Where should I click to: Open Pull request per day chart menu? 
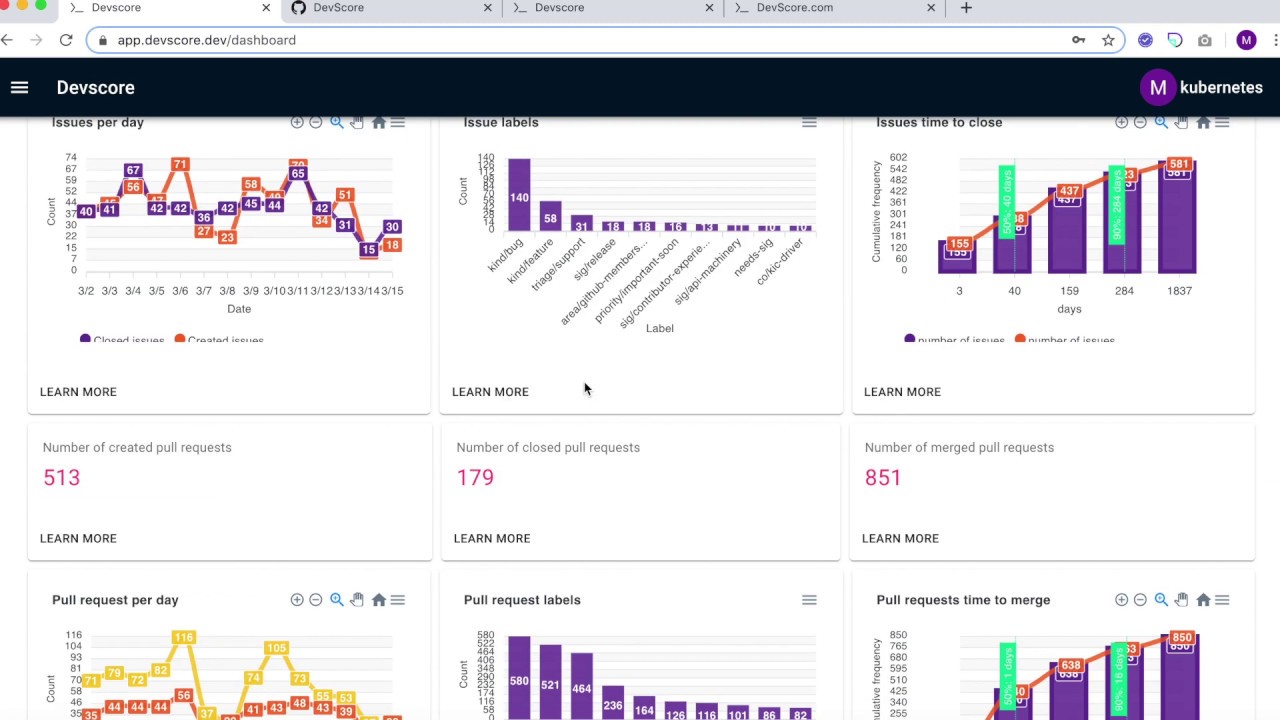pos(398,600)
